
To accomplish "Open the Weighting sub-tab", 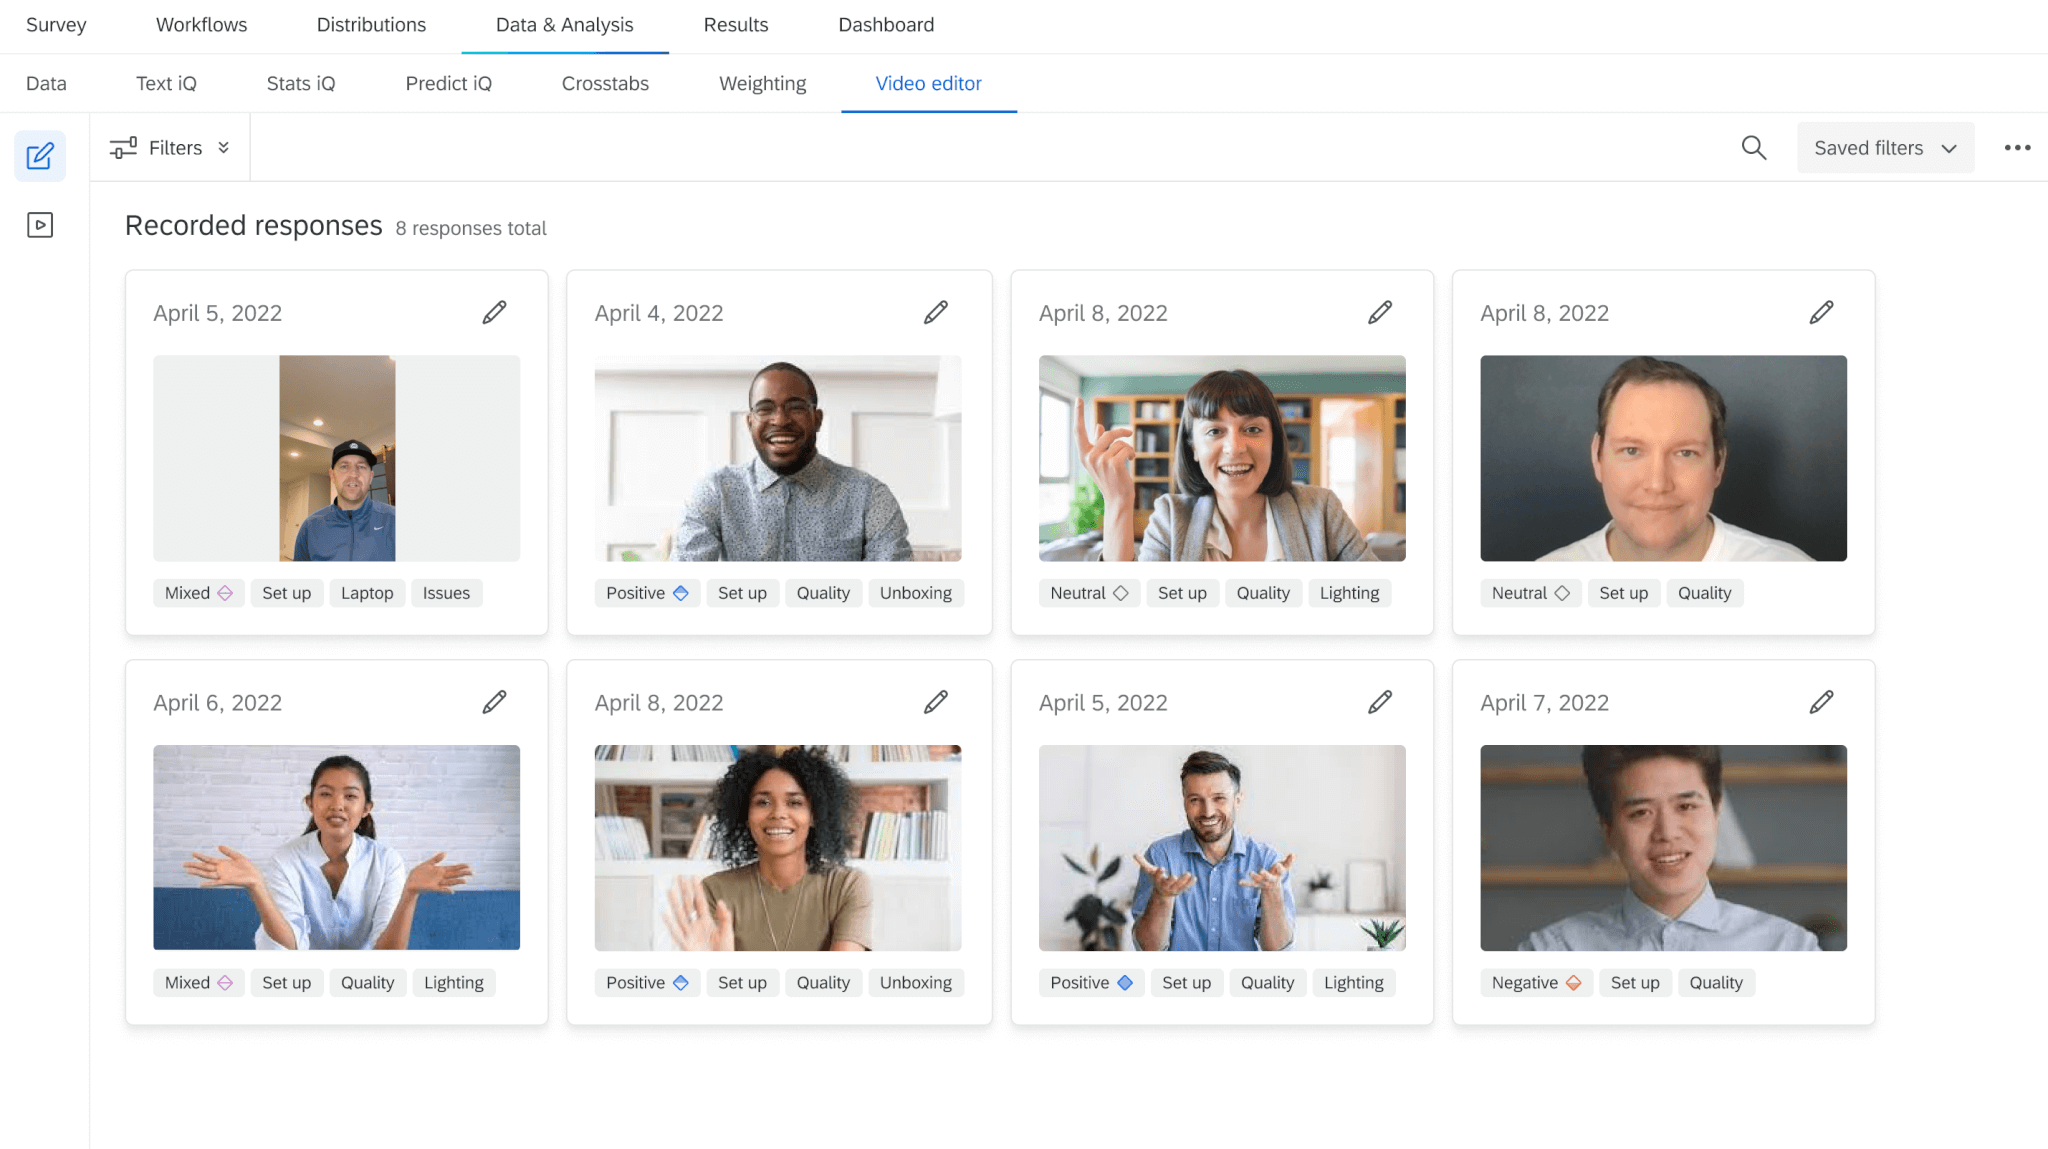I will coord(762,84).
